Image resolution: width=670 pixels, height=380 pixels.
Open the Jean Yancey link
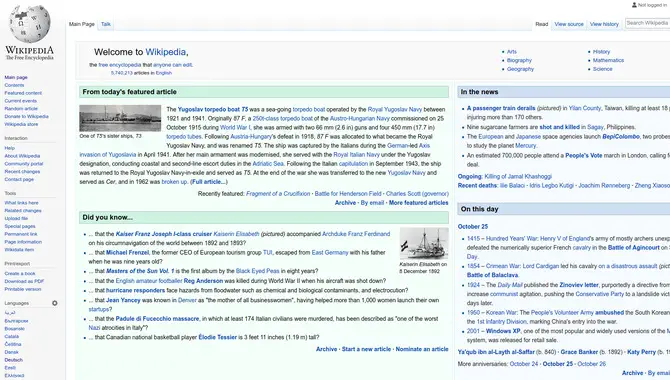coord(123,300)
